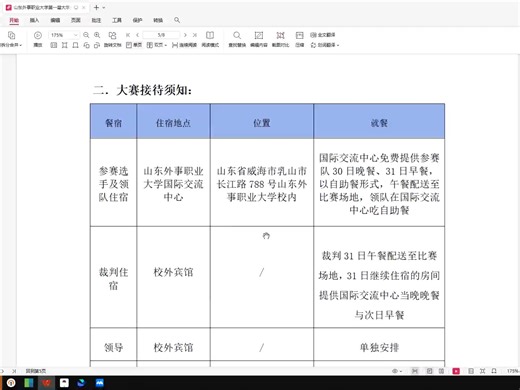
Task: Click the 裁判住宿 table cell
Action: [x=113, y=277]
